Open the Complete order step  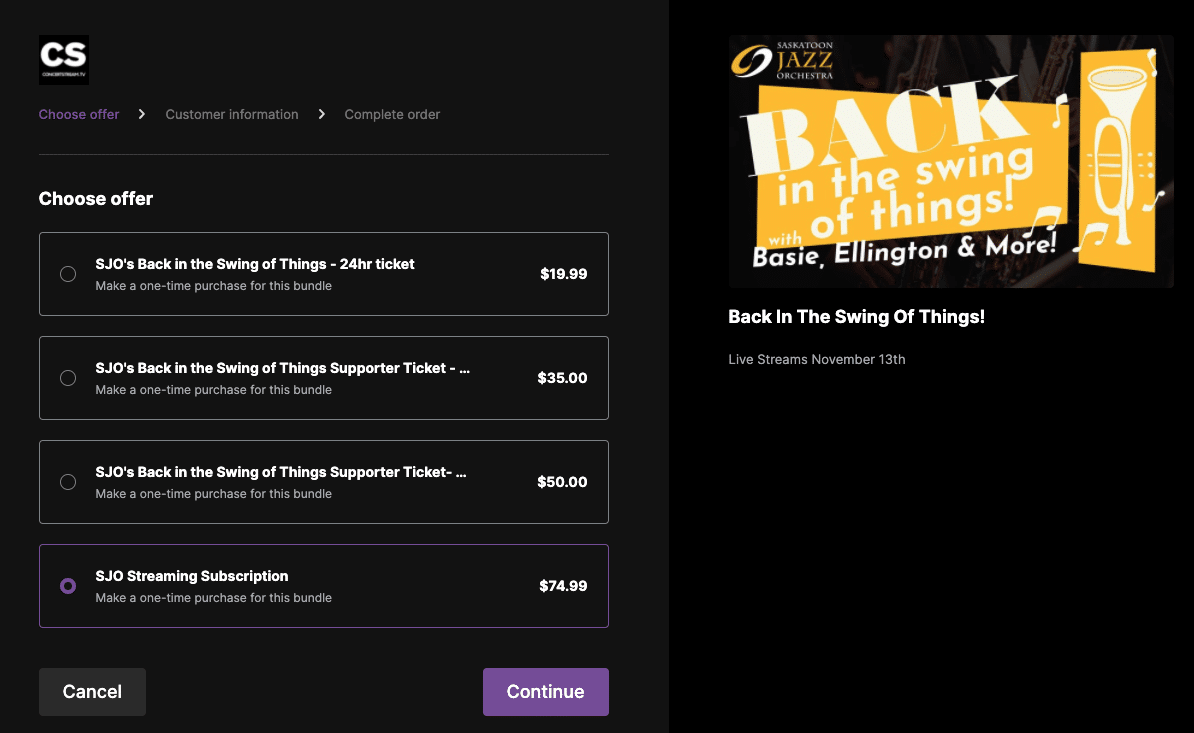point(392,114)
